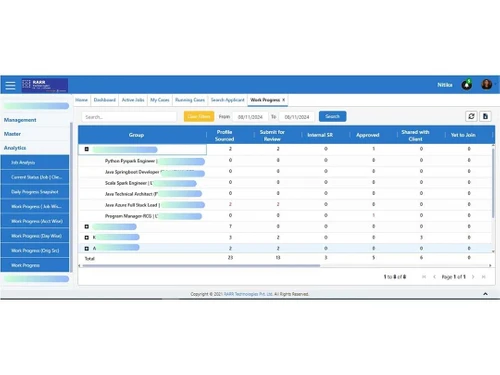Select the Scala Spark Engineer row
The height and width of the screenshot is (375, 500).
tap(286, 182)
